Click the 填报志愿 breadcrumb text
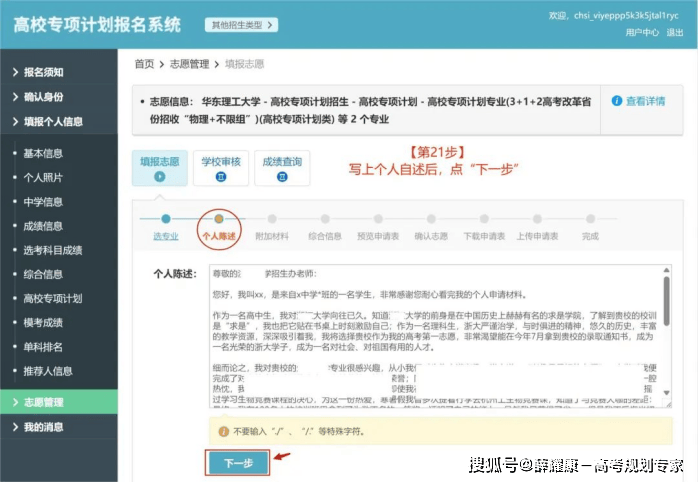698x482 pixels. click(244, 64)
